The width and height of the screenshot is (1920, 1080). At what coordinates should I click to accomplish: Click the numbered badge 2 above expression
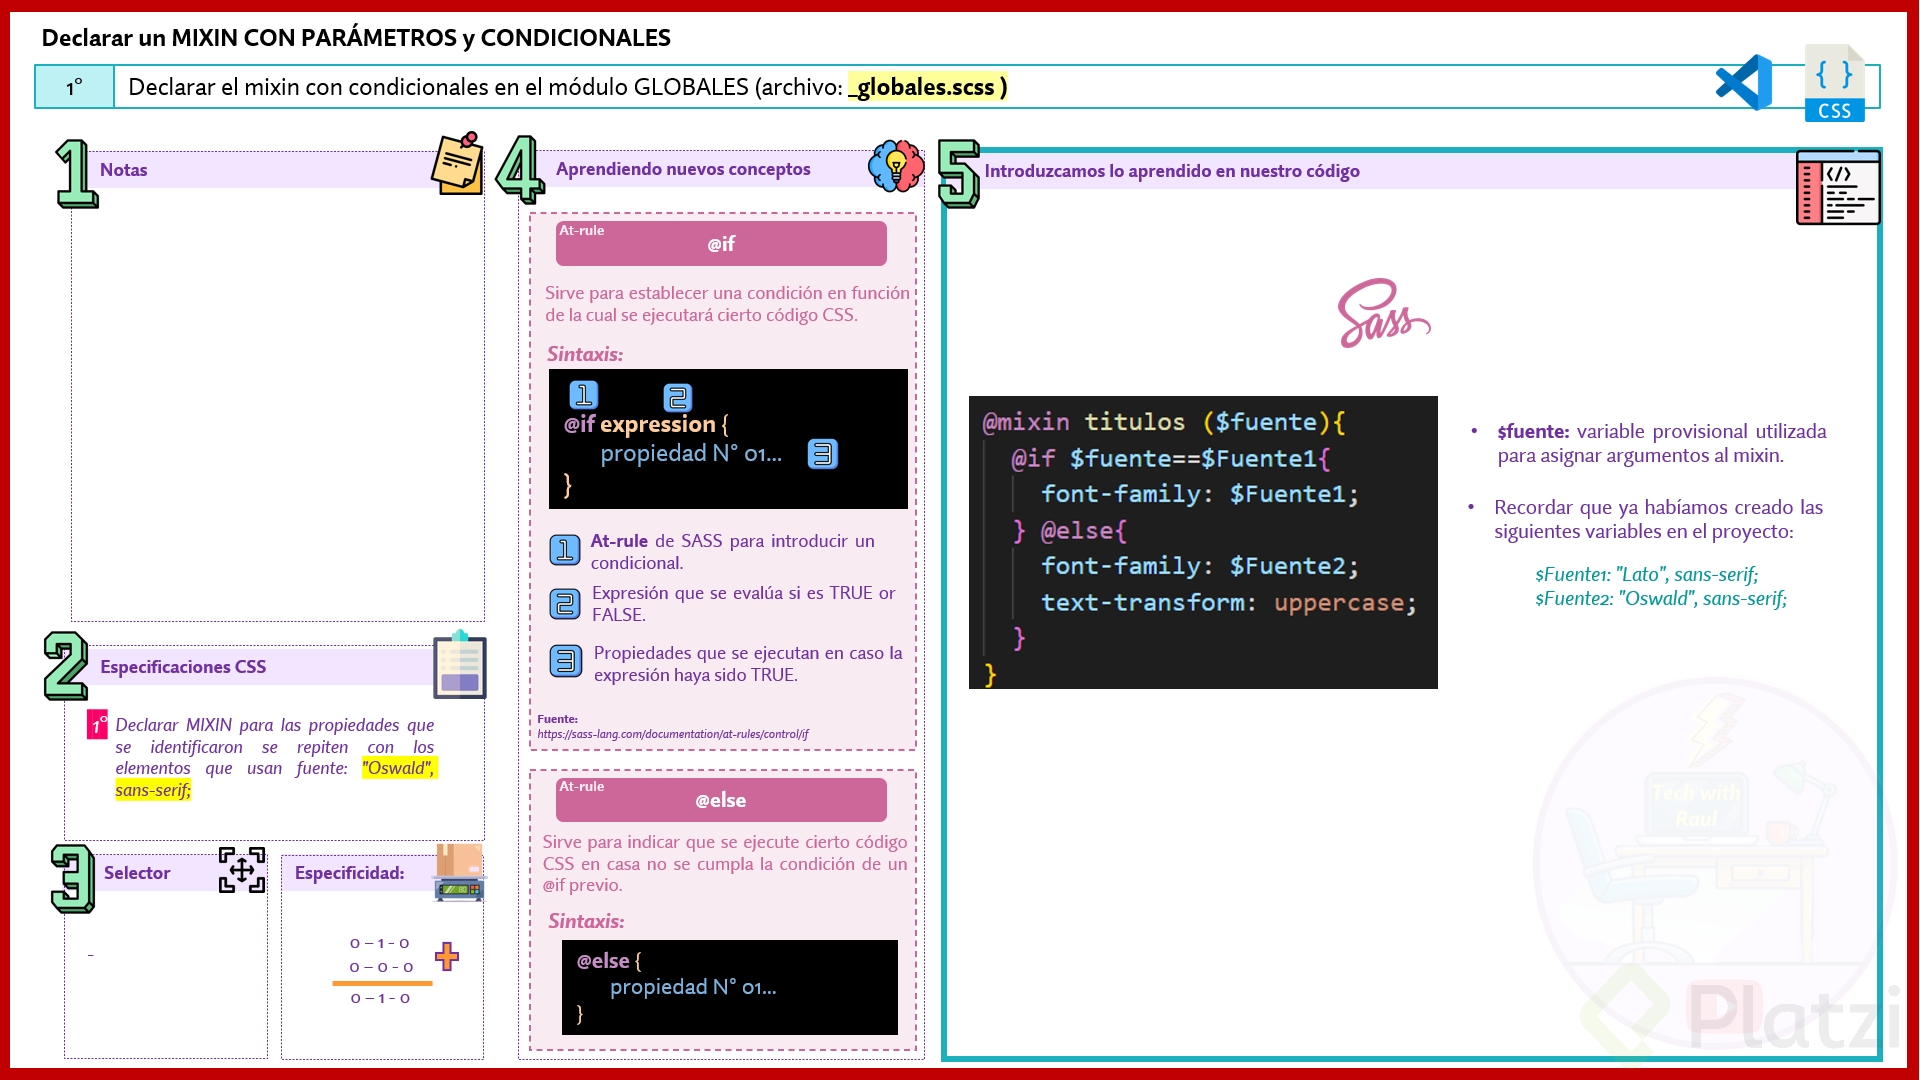pos(678,398)
